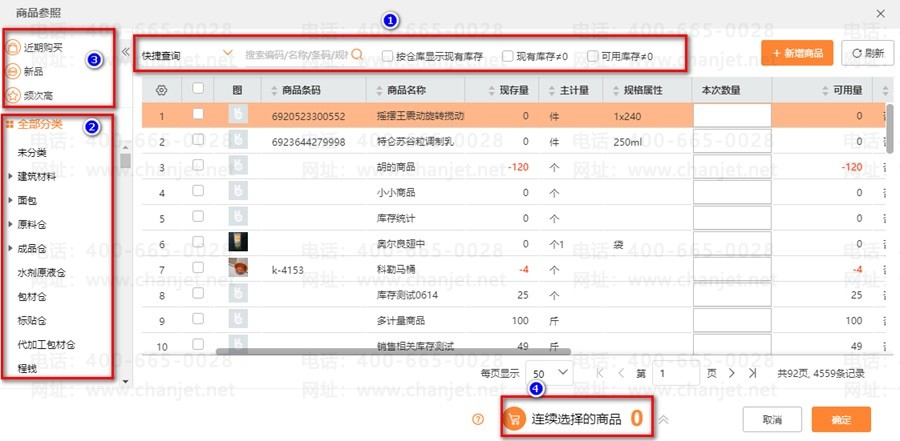Click placeholder image for 摇摆王震动旋转搅动
Image resolution: width=900 pixels, height=441 pixels.
(238, 115)
